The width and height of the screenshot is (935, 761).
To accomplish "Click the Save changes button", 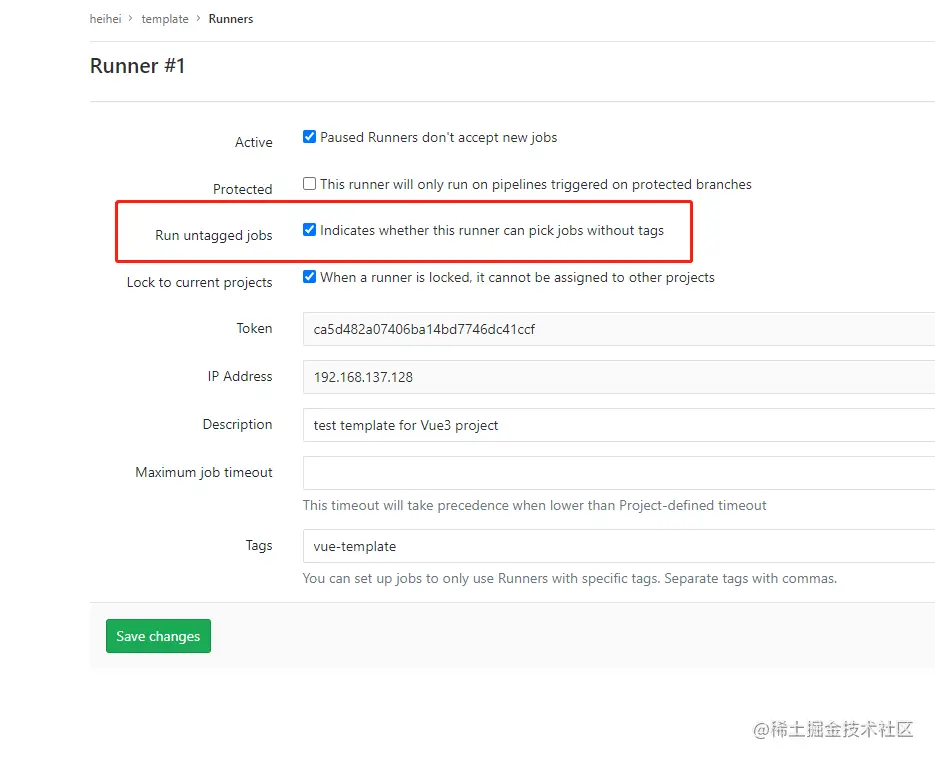I will 158,636.
